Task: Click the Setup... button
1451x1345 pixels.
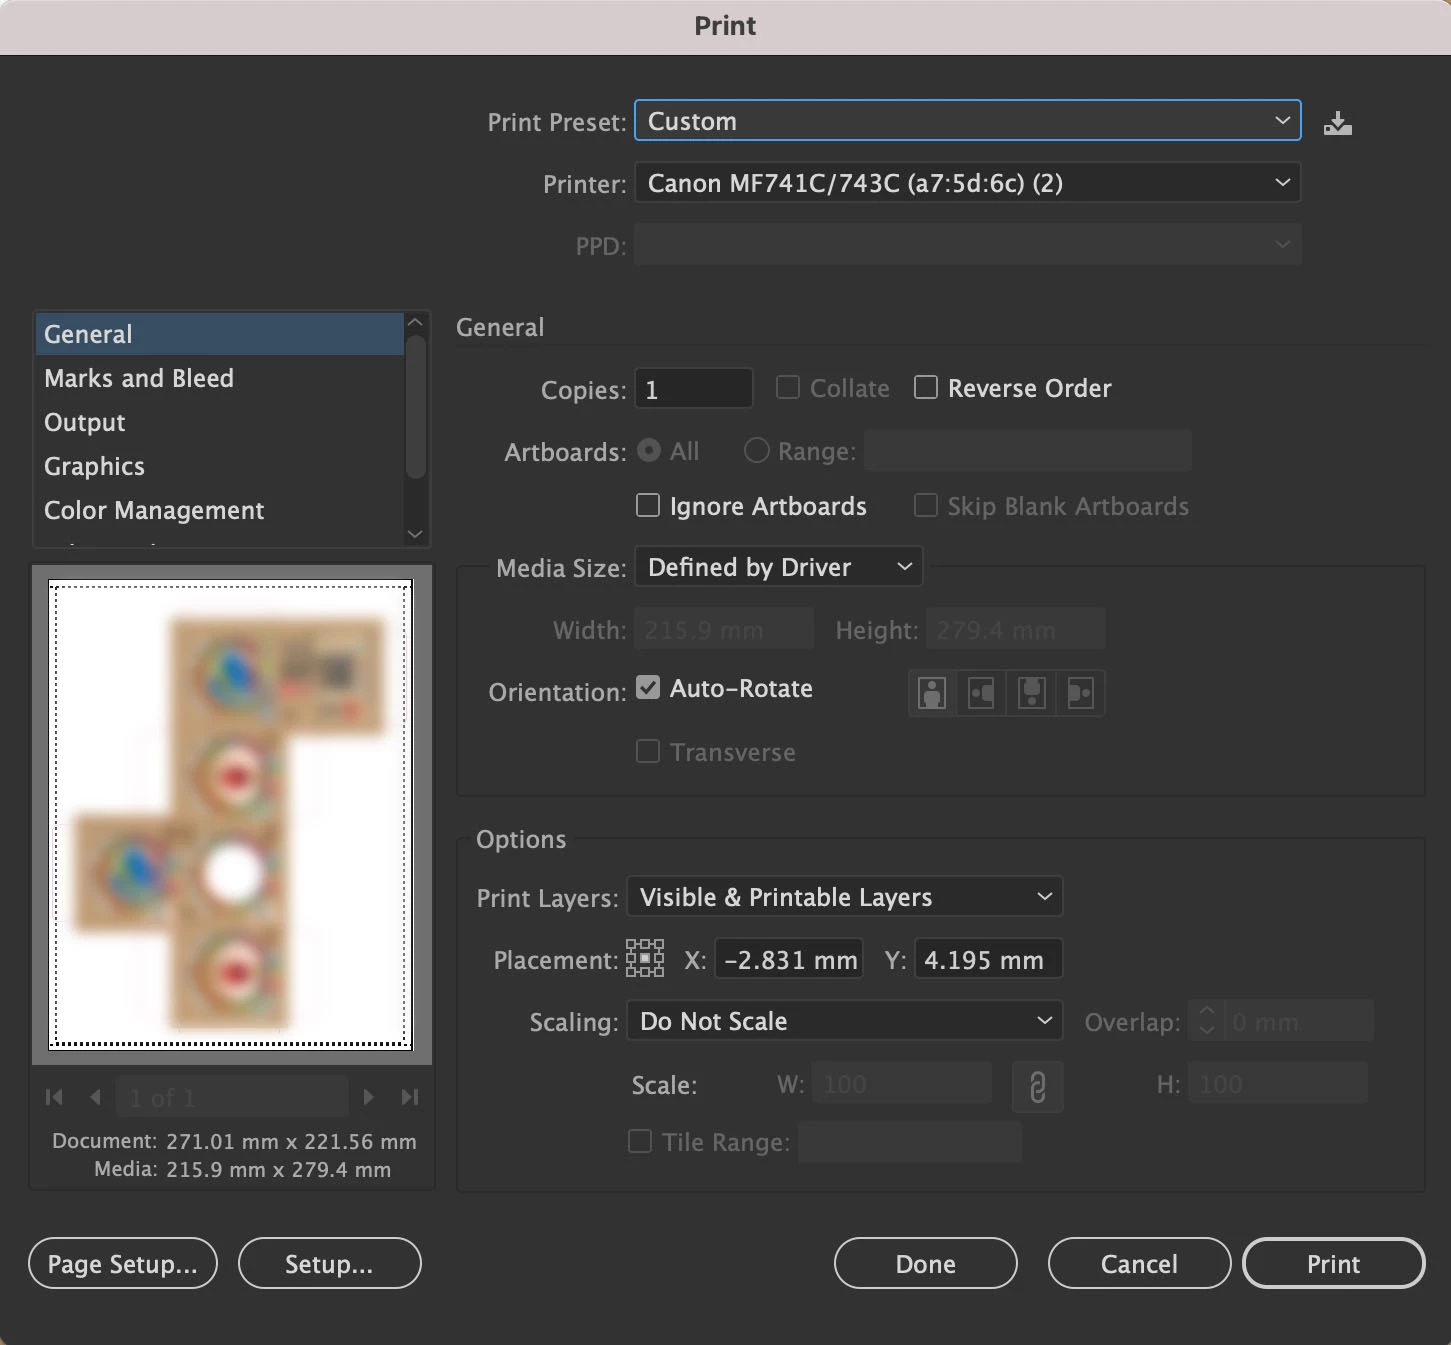Action: coord(329,1264)
